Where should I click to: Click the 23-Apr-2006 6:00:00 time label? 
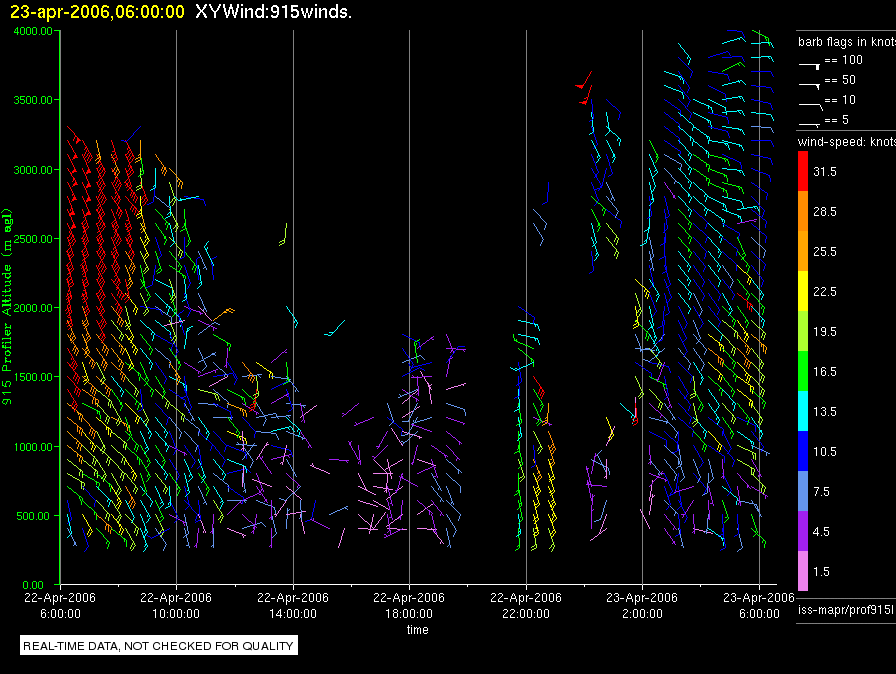(759, 605)
